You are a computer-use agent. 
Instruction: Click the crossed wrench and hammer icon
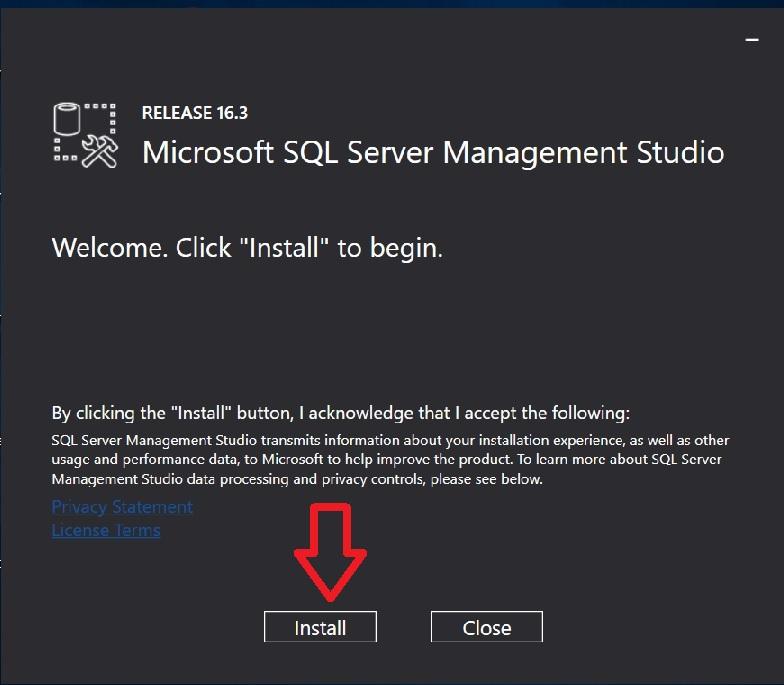coord(100,151)
